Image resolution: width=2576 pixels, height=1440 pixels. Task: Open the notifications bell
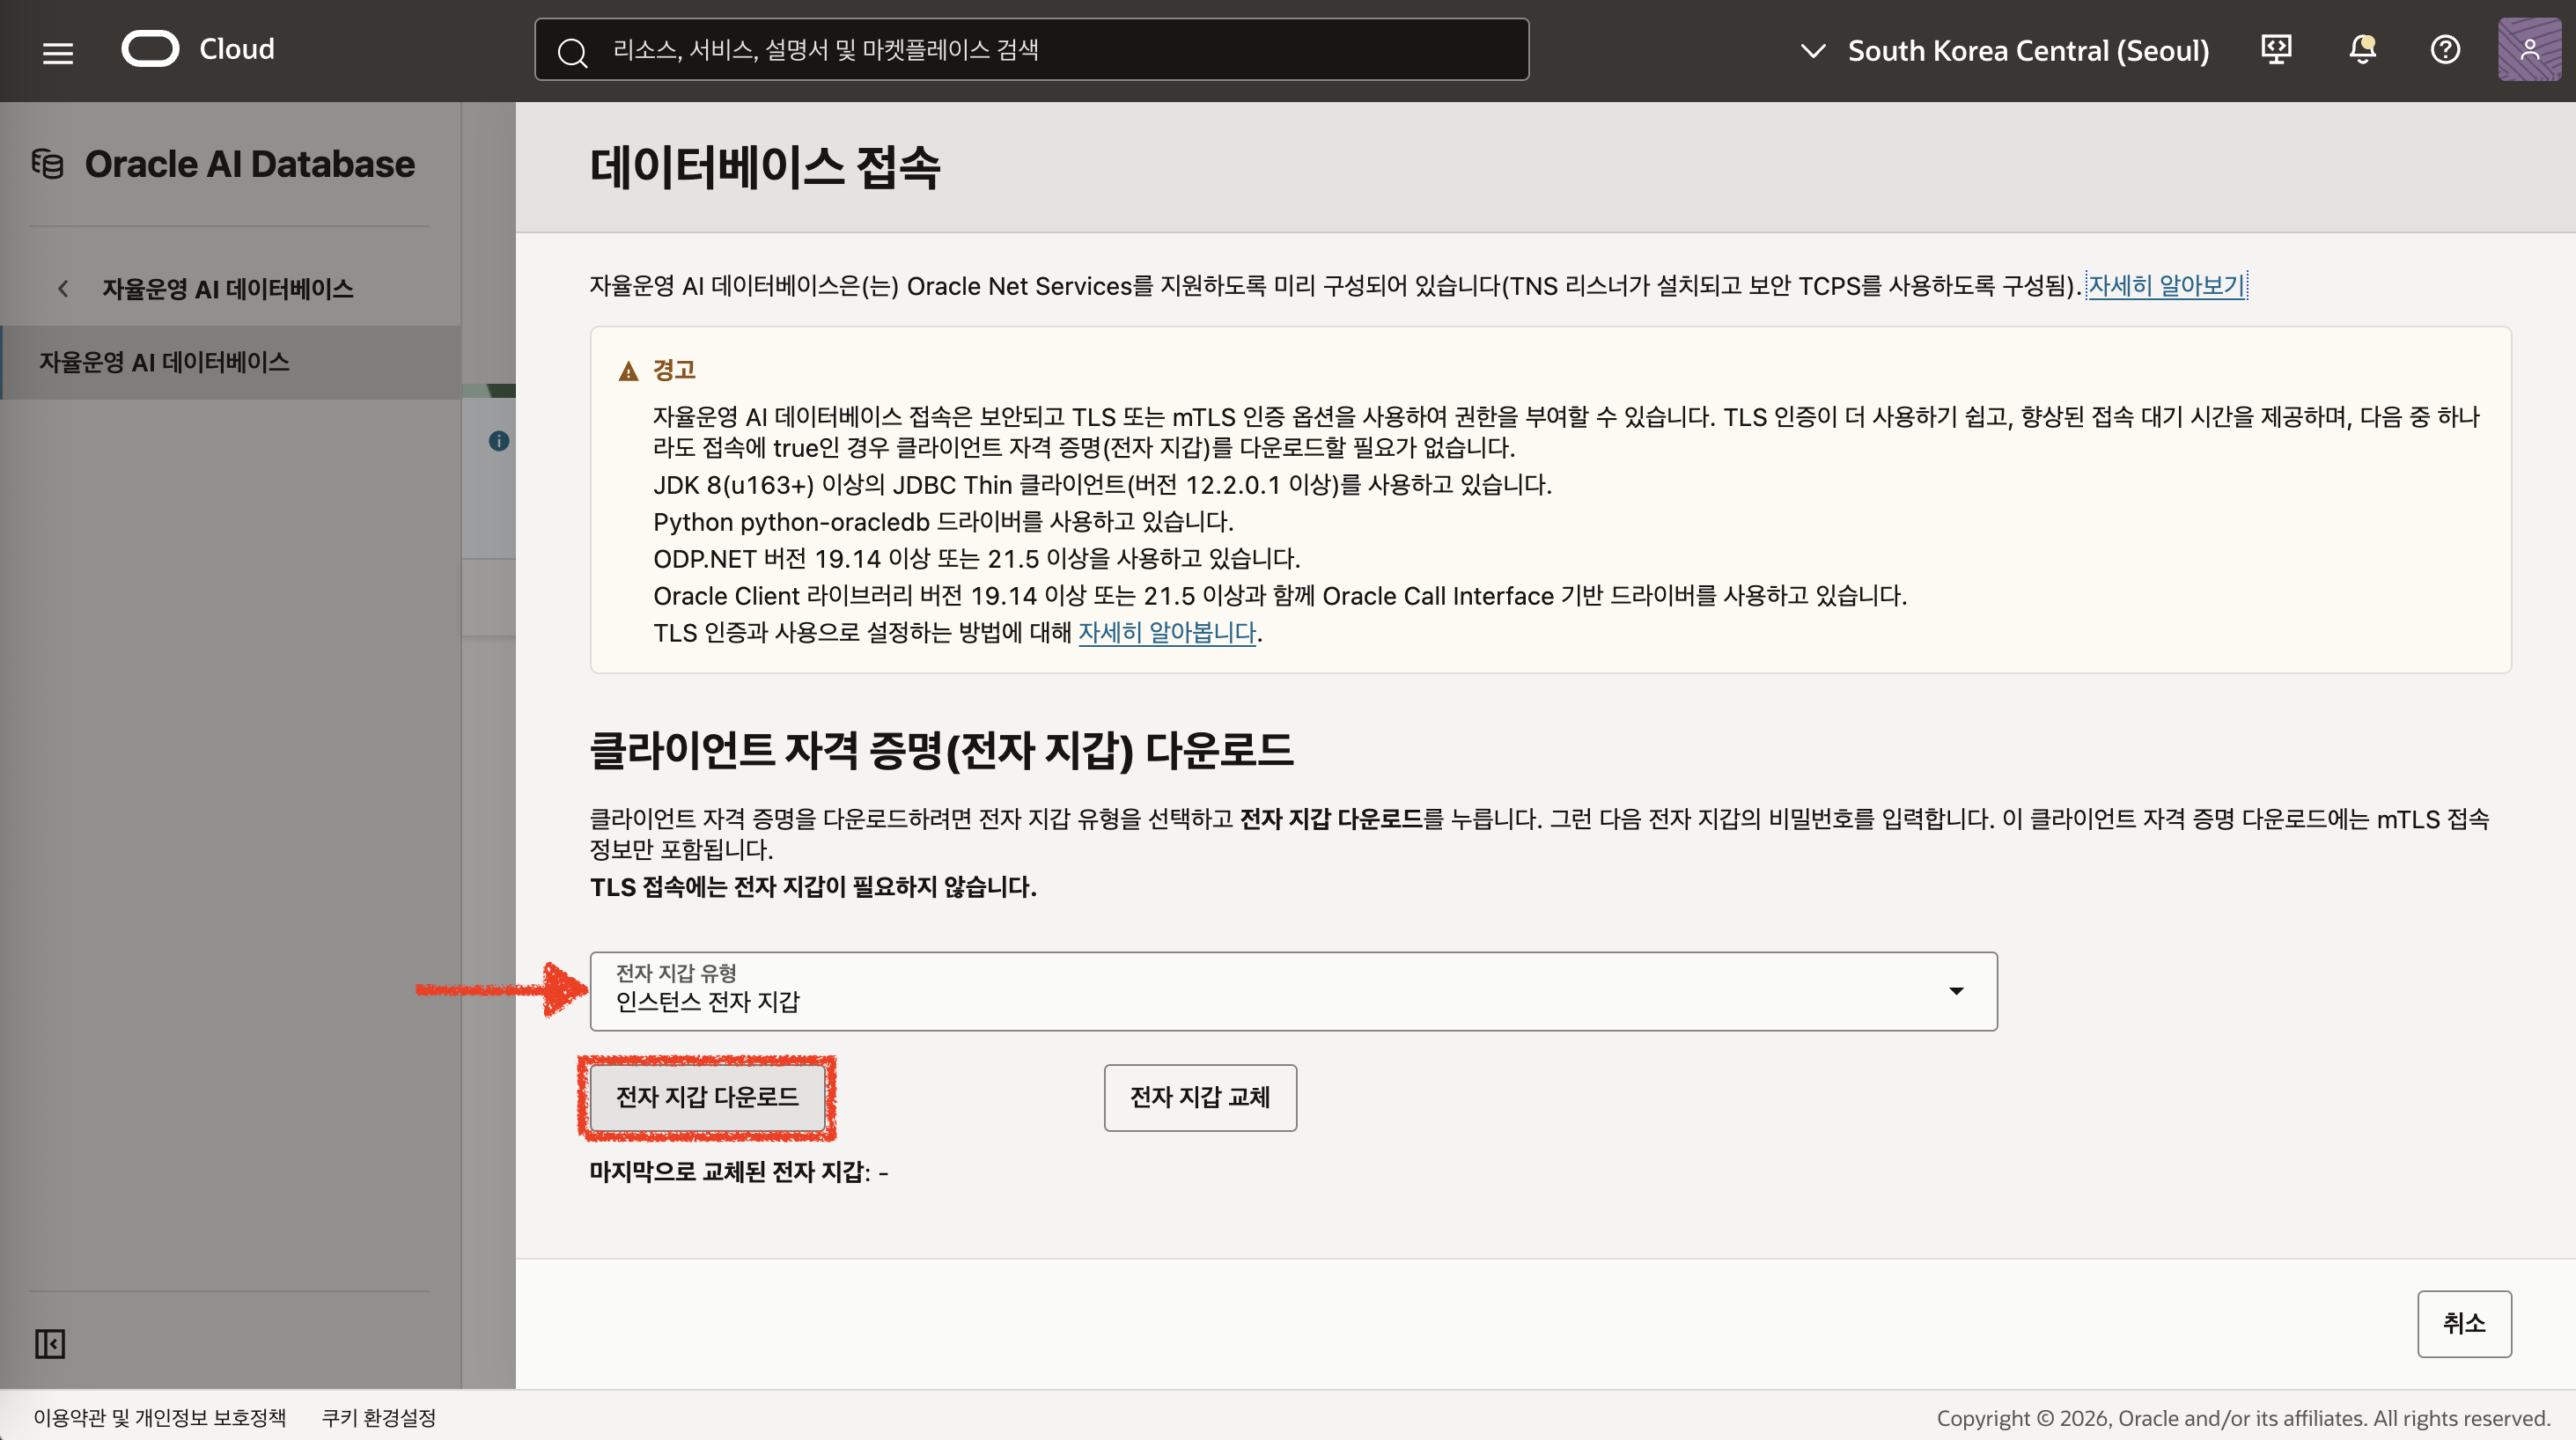[2362, 49]
